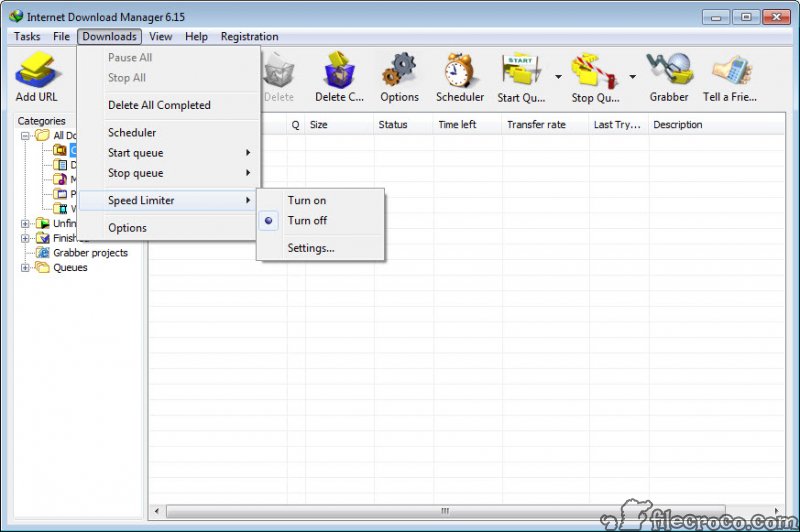Open the File menu
Image resolution: width=800 pixels, height=532 pixels.
(61, 36)
